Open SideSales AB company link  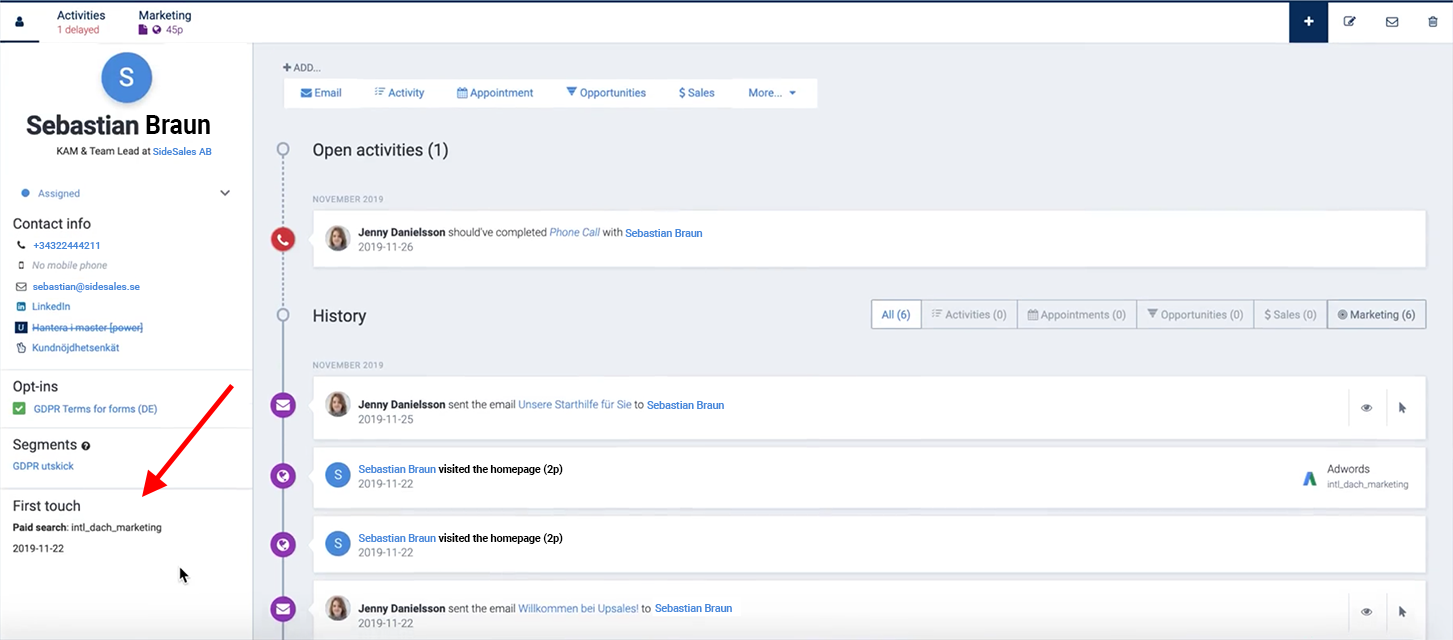[182, 151]
